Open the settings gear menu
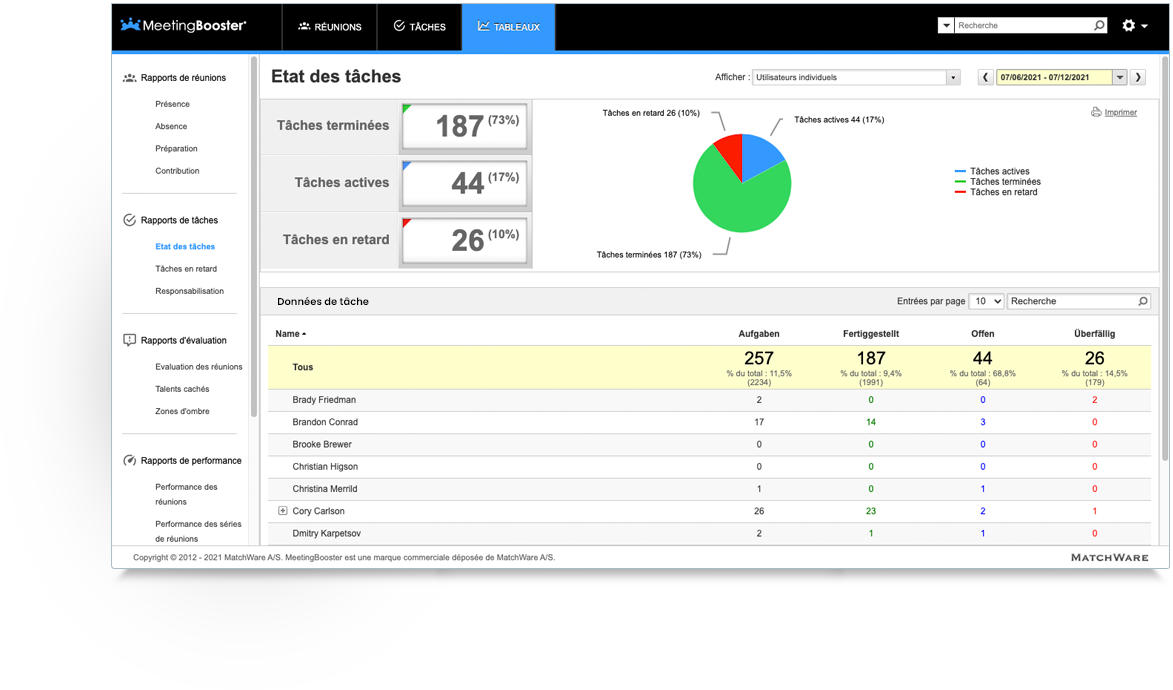Screen dimensions: 1173x690 (1134, 25)
